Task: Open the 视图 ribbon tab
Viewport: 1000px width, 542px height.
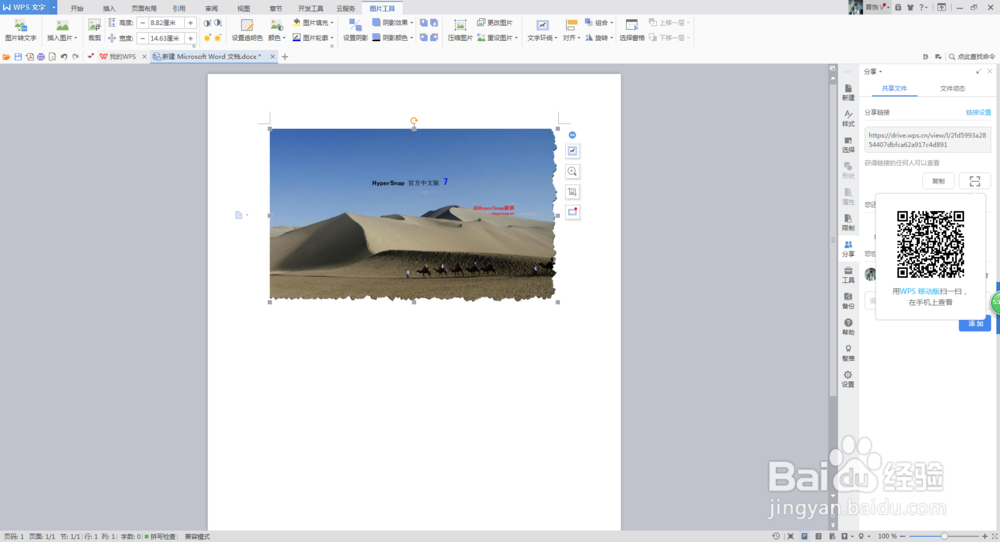Action: pos(244,8)
